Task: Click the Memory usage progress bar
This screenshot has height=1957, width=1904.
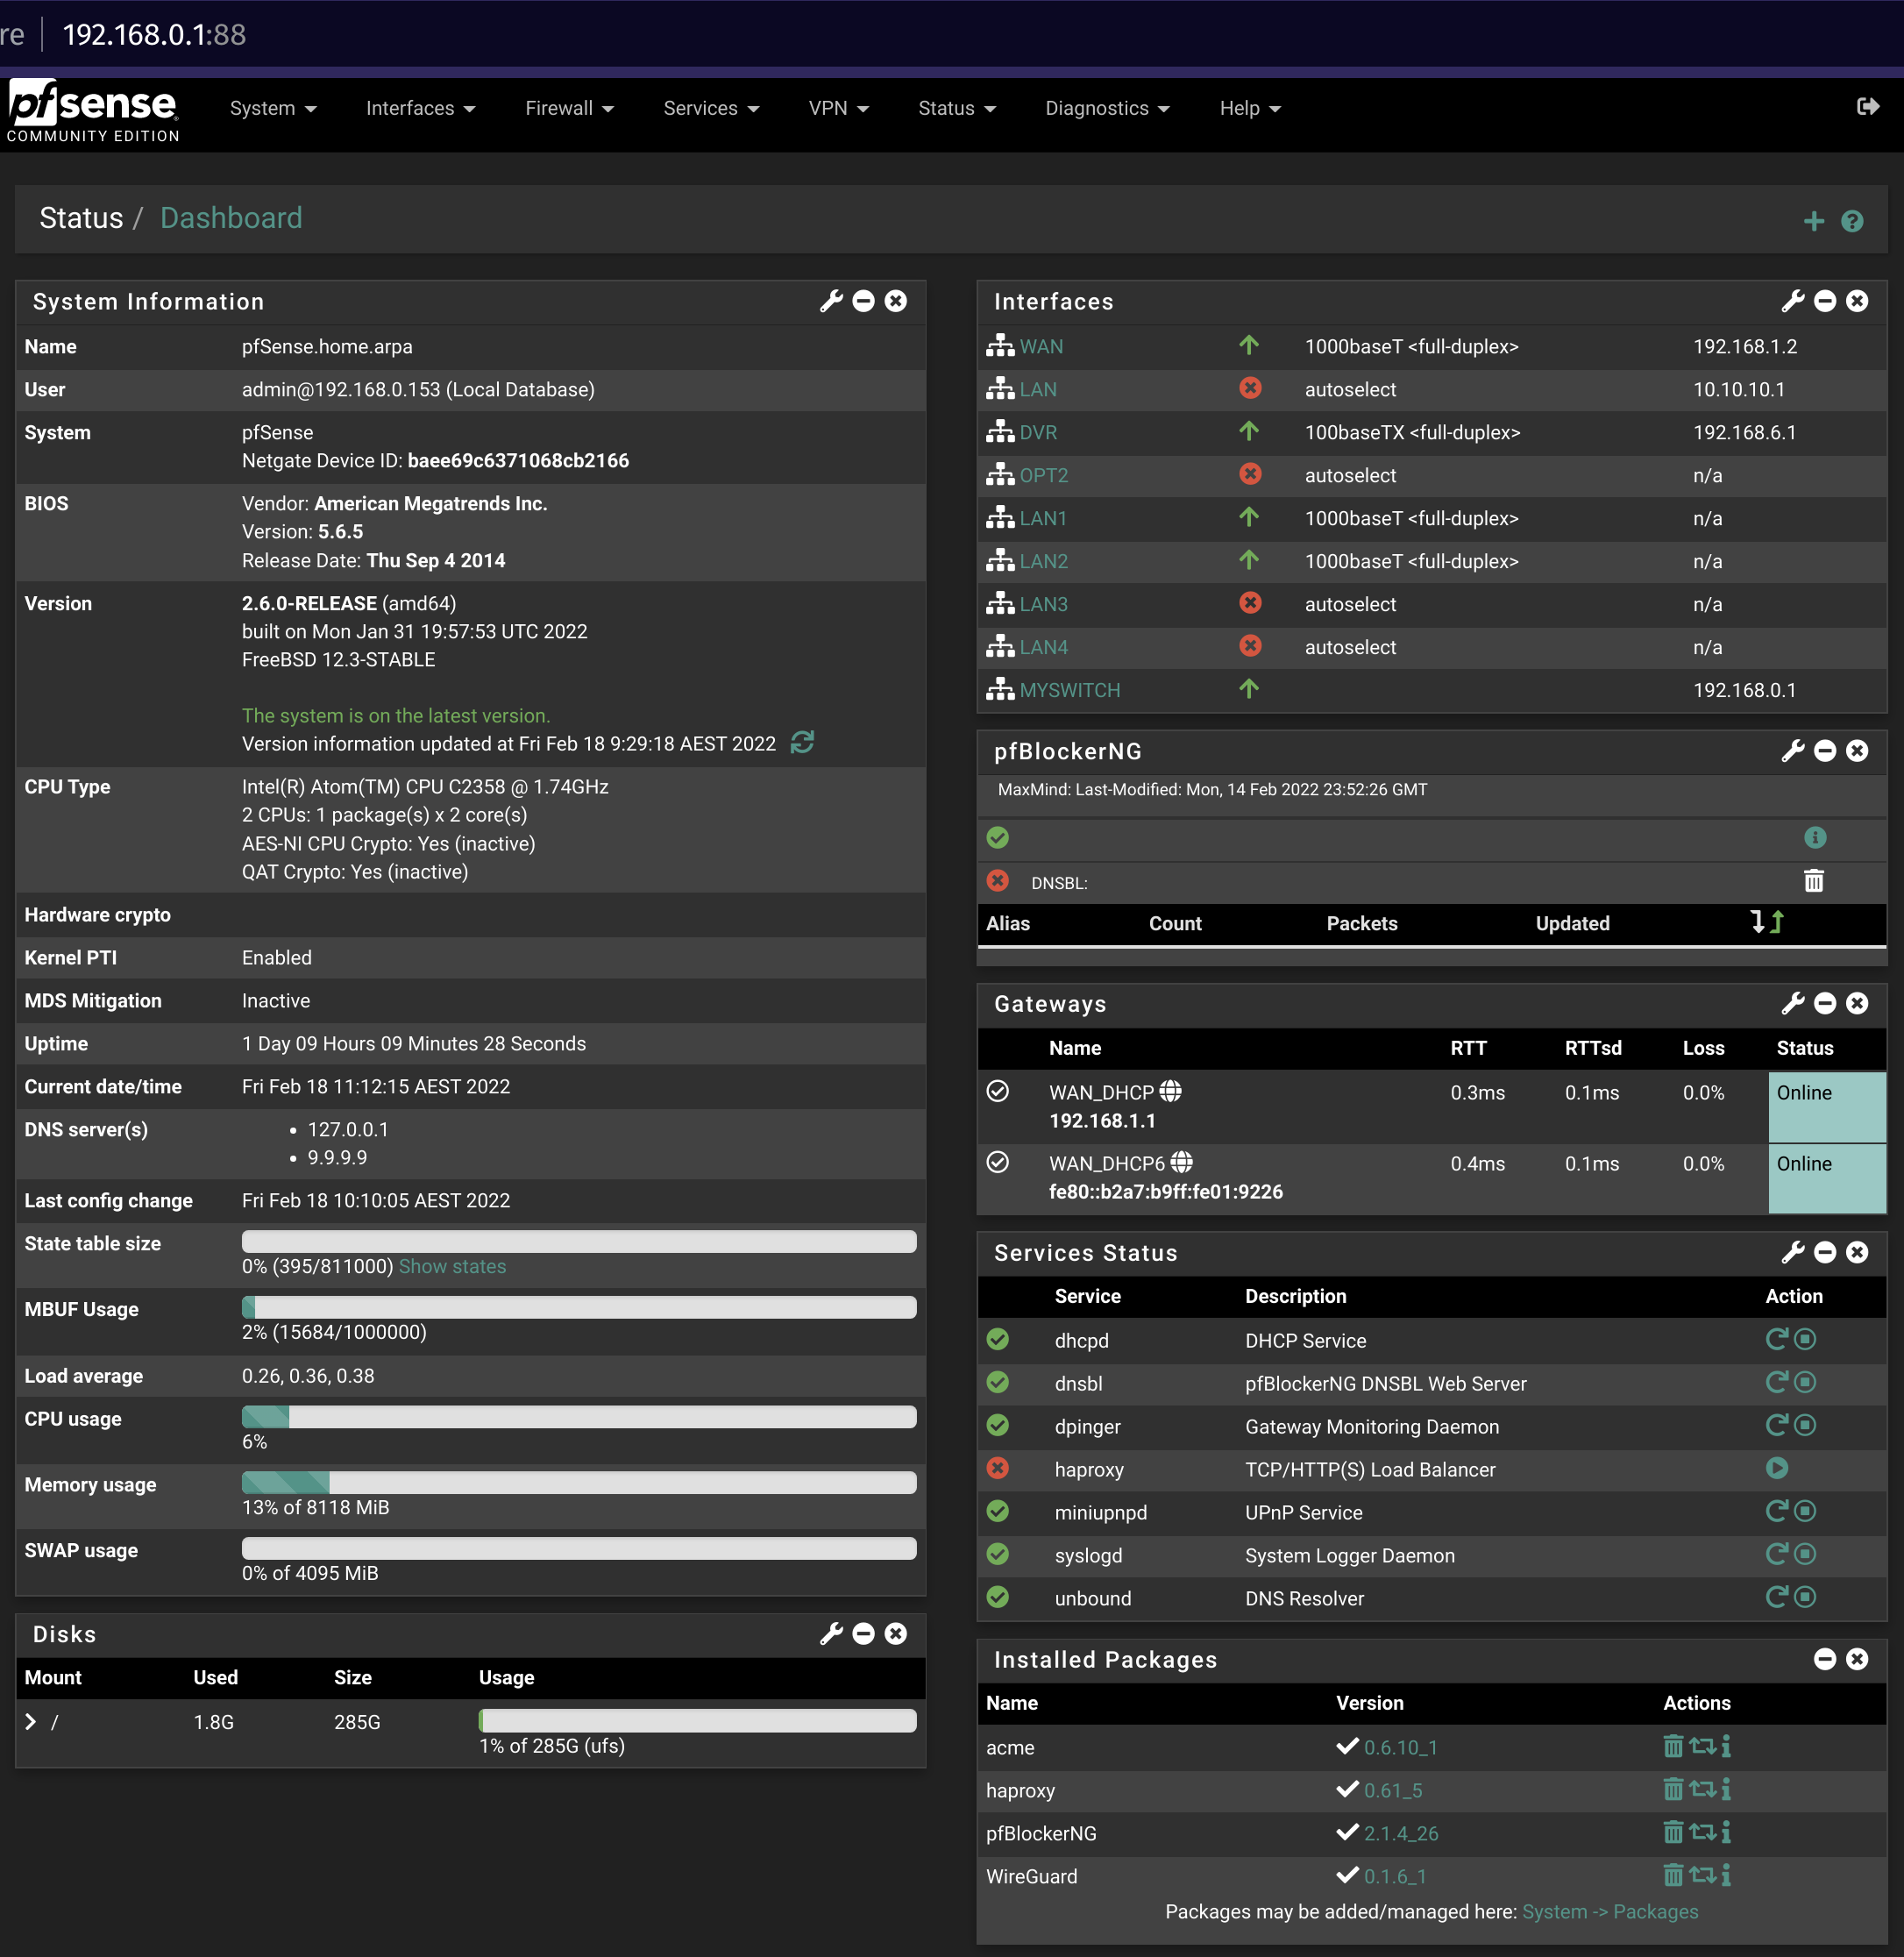Action: [x=579, y=1482]
